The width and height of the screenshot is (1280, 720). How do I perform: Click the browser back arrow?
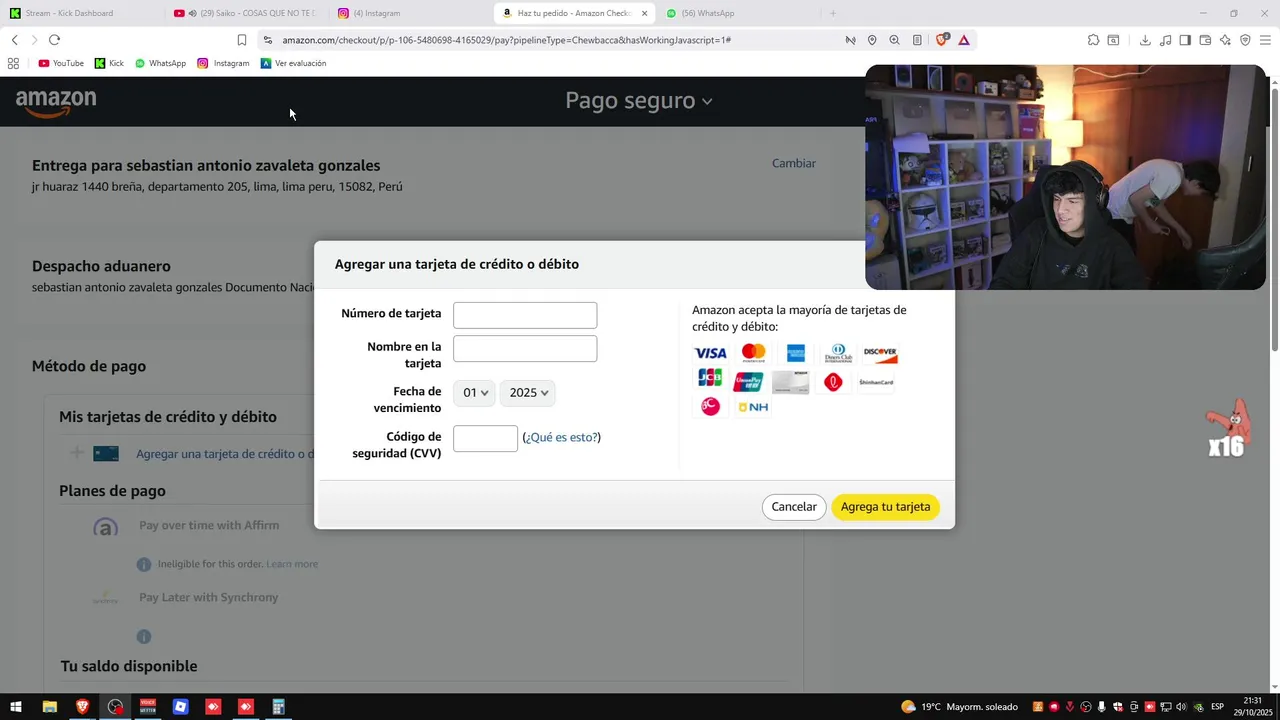pos(14,40)
